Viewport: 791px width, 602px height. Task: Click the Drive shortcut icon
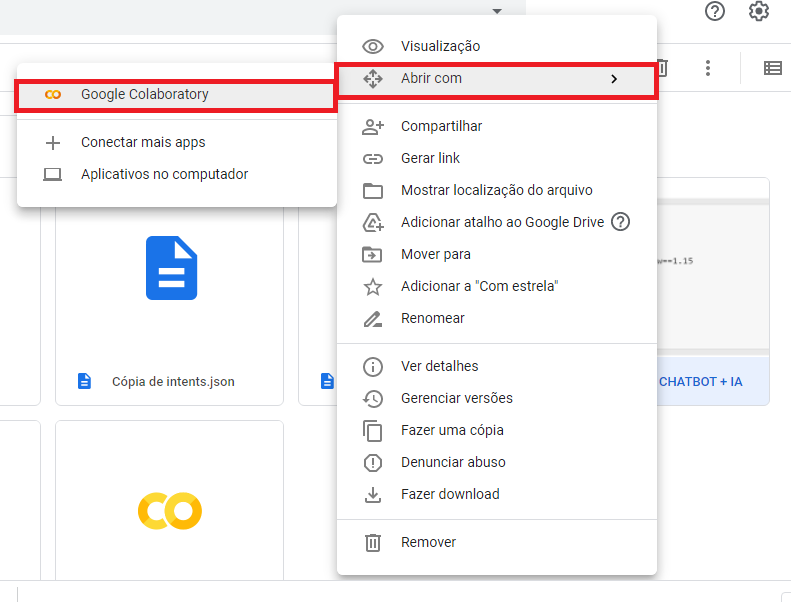tap(373, 223)
